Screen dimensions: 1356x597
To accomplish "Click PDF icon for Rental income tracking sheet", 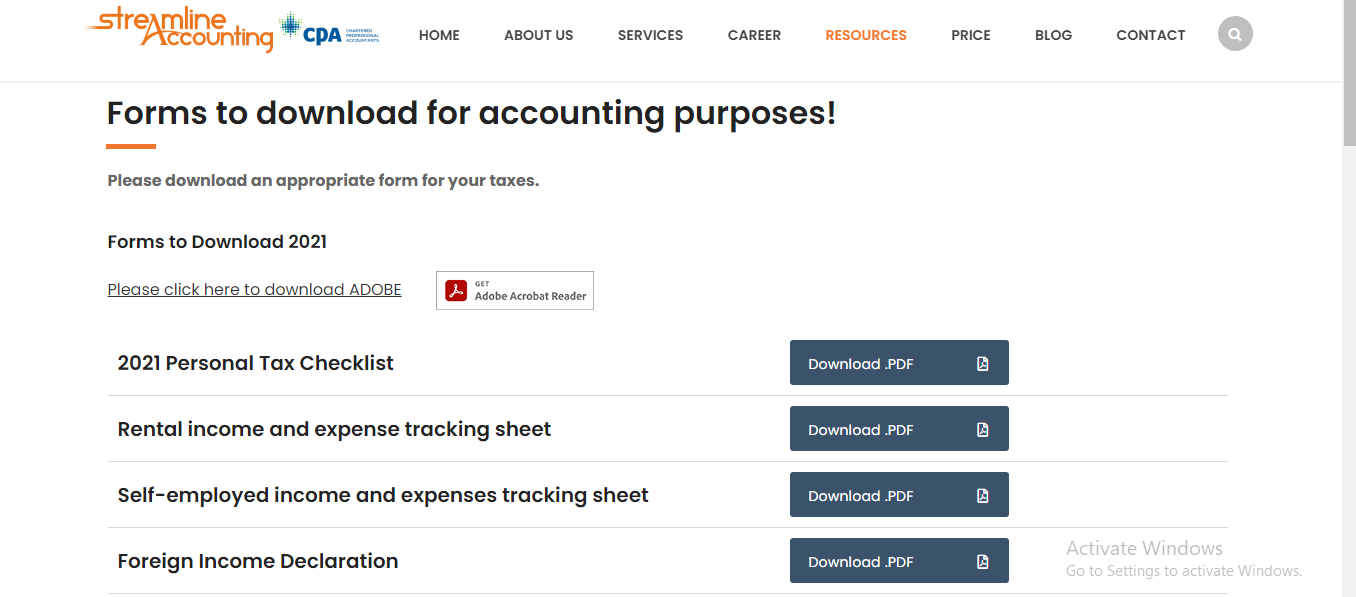I will pos(982,430).
